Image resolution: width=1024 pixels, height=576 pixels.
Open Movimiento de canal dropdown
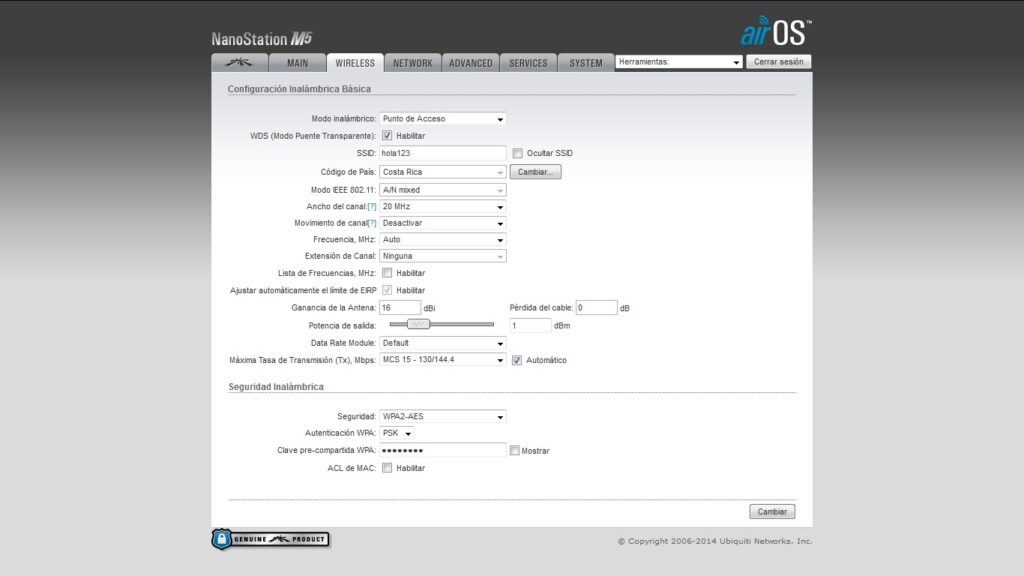point(442,223)
